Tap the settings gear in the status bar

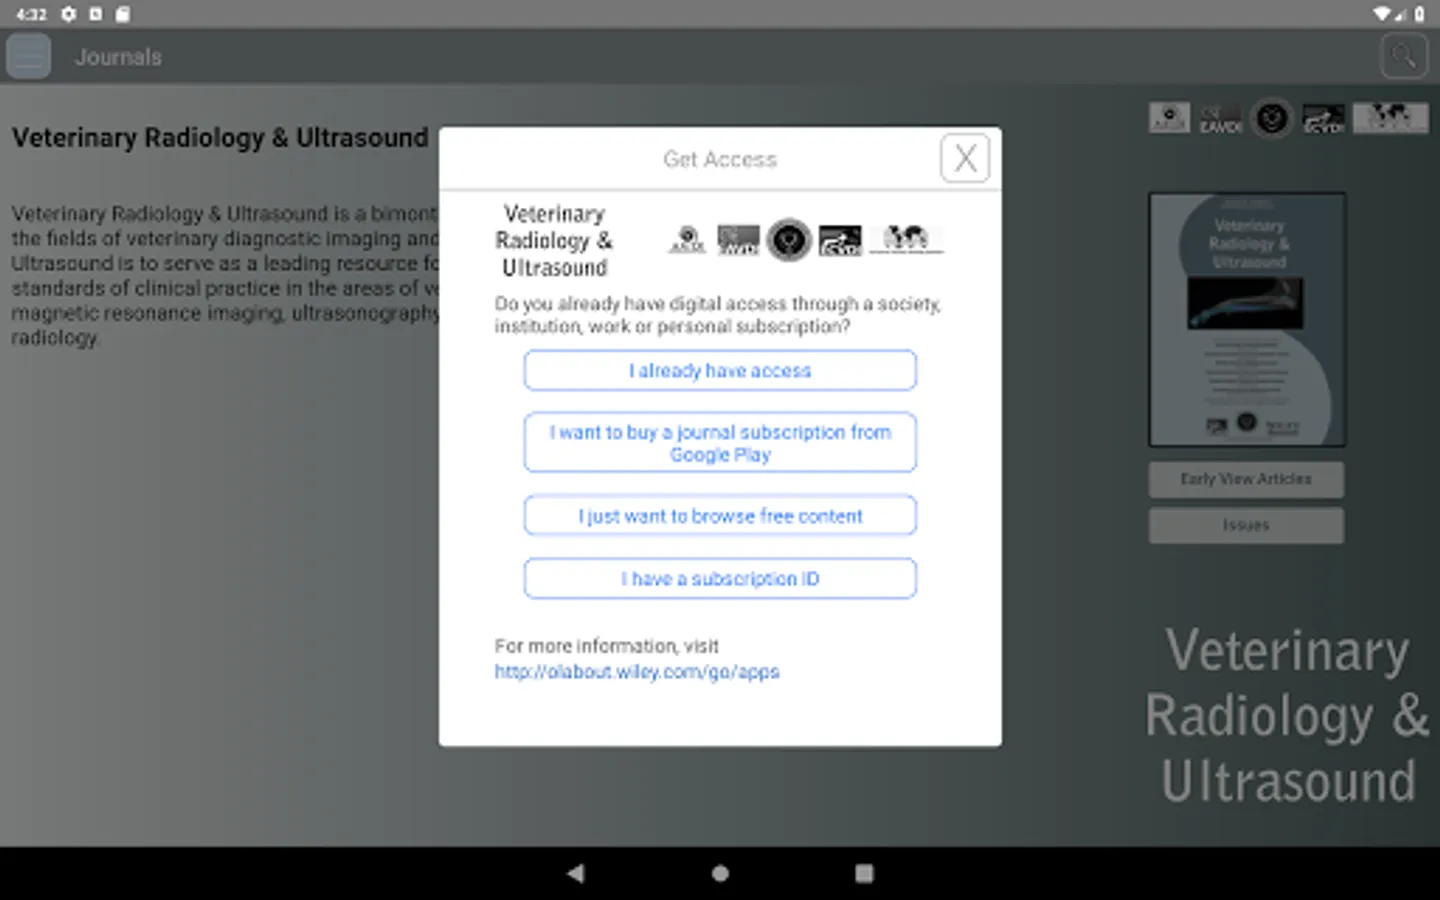tap(68, 14)
